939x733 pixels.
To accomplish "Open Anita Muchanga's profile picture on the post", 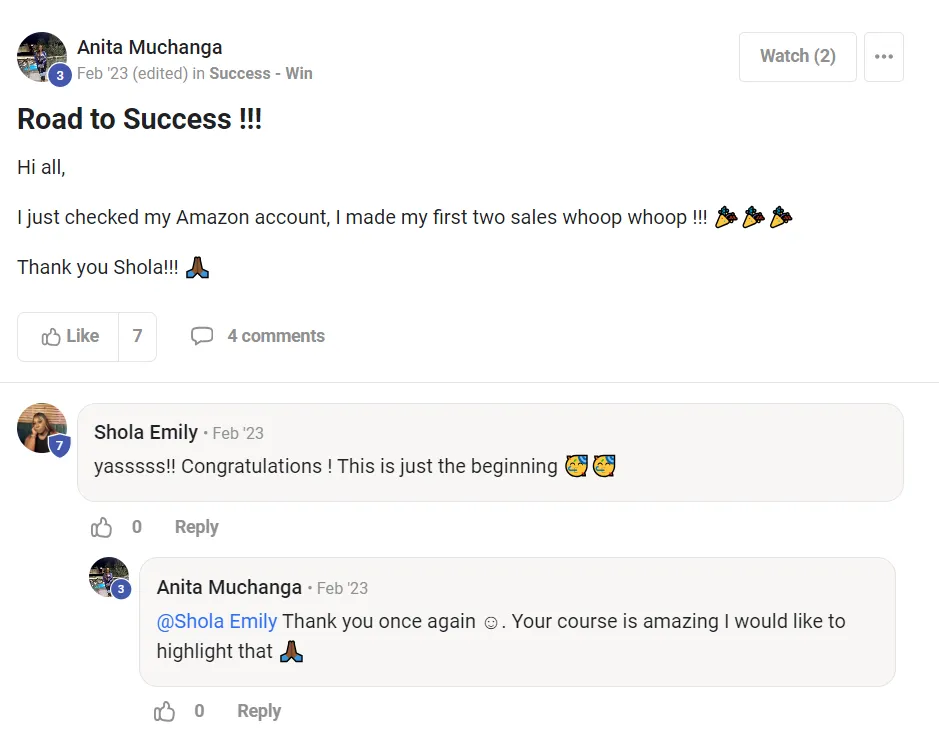I will click(41, 56).
